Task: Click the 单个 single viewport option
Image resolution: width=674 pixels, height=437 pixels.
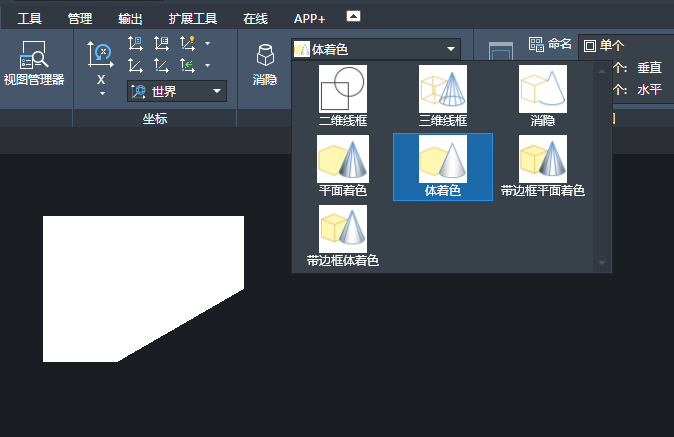Action: pyautogui.click(x=604, y=45)
